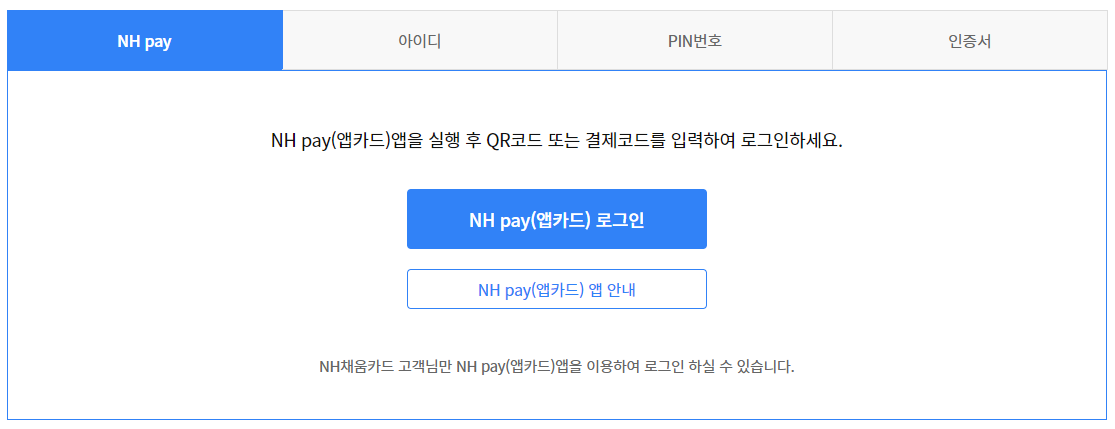Screen dimensions: 1115x429
Task: Select the NH pay tab
Action: [x=145, y=41]
